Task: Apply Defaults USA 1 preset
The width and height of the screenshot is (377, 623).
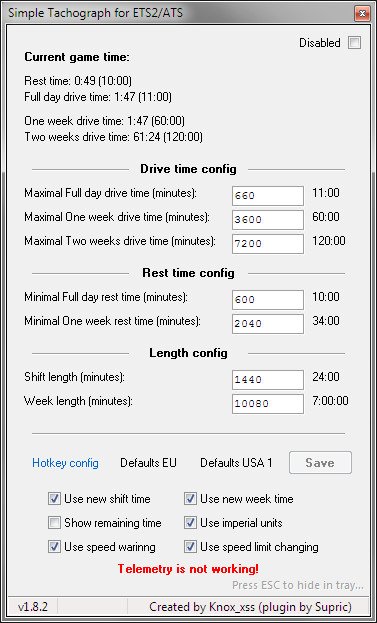Action: tap(236, 463)
